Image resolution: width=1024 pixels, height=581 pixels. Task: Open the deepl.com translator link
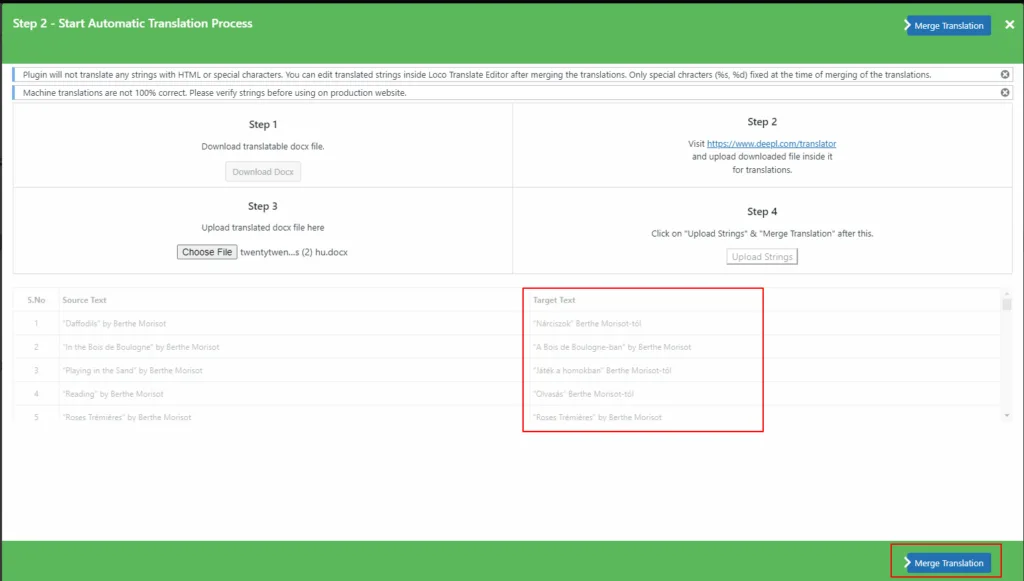[771, 144]
